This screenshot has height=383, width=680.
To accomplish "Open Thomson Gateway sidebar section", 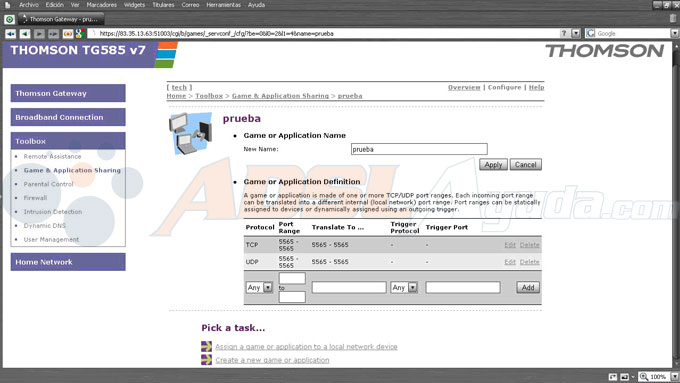I will [68, 93].
